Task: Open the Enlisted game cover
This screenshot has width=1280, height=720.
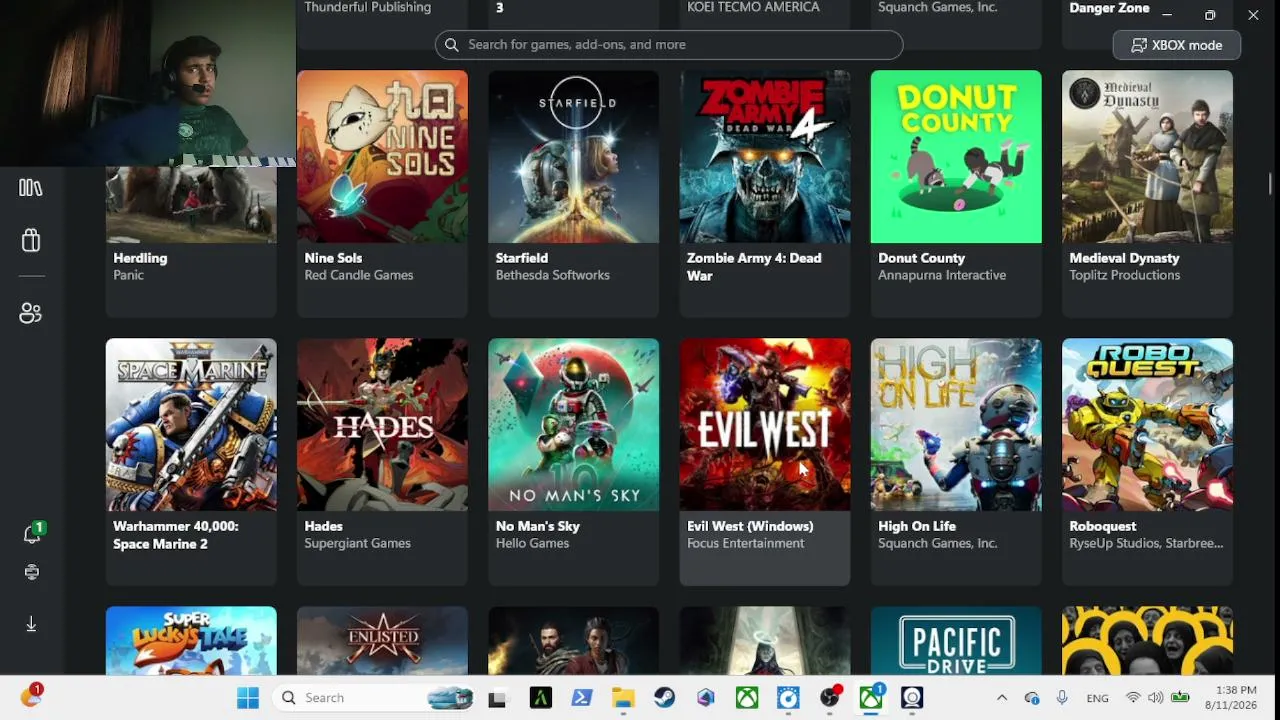Action: tap(382, 641)
